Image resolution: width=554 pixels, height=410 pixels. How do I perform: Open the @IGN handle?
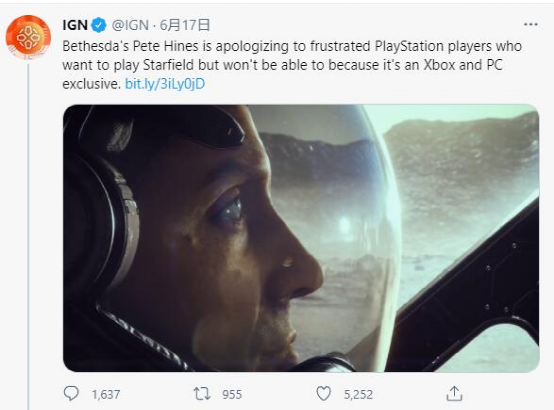(130, 25)
